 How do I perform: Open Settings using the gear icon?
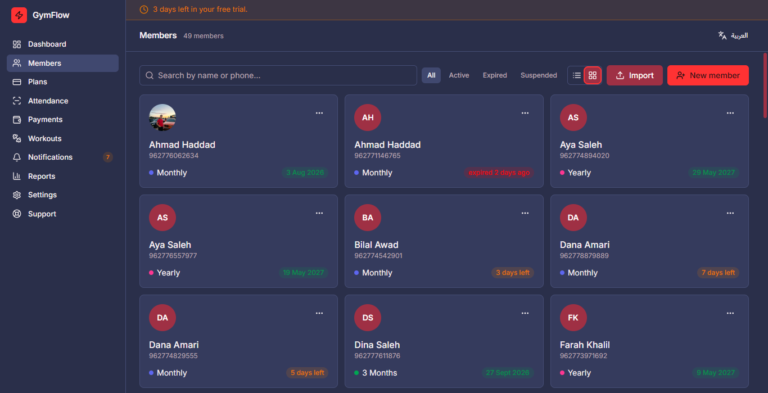17,195
